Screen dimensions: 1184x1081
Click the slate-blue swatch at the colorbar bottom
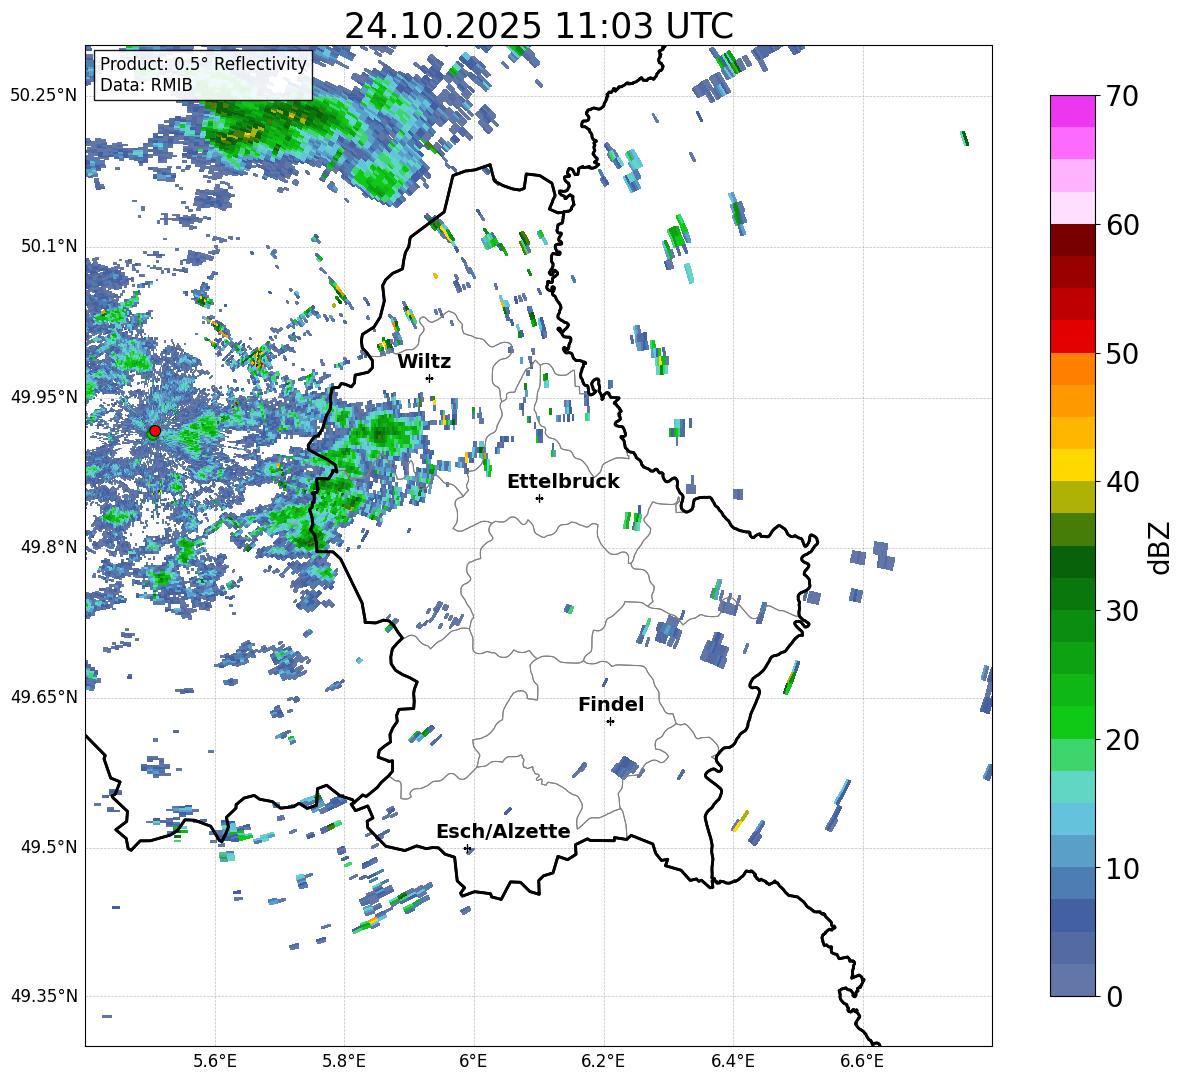[1072, 981]
